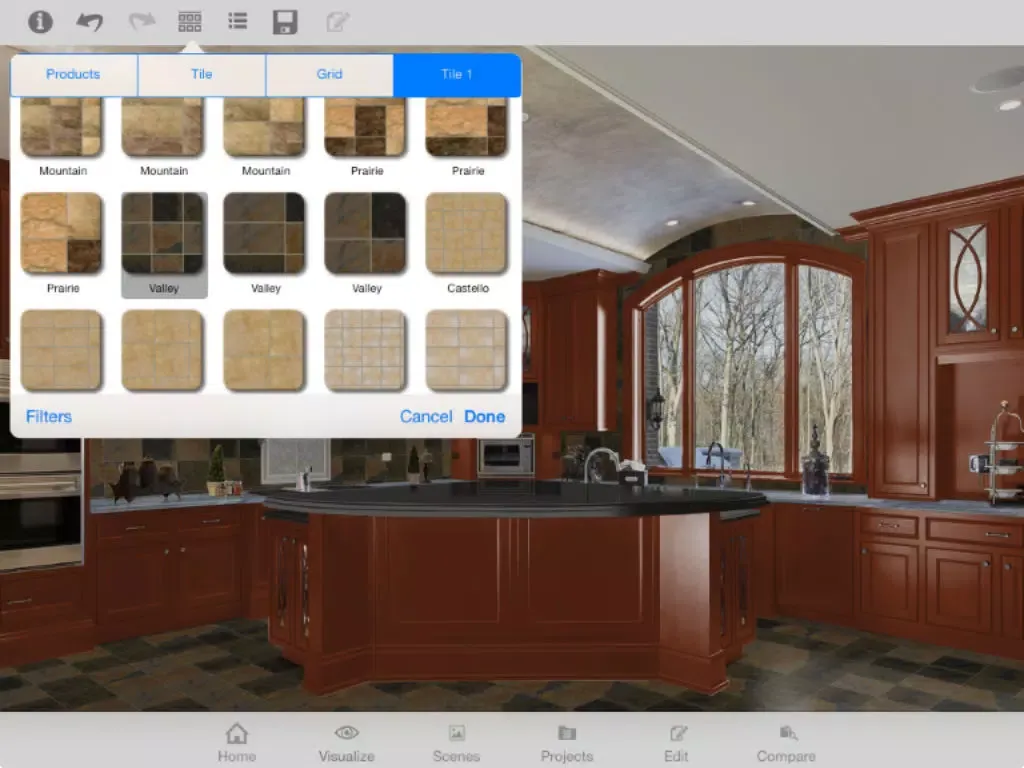Open Scenes in bottom bar

[456, 743]
